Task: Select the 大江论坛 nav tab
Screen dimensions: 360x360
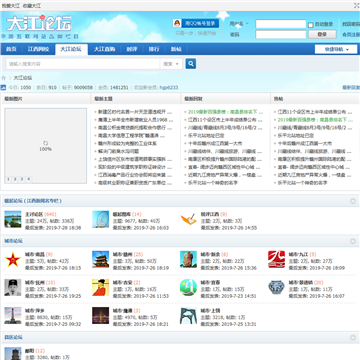Action: point(71,49)
